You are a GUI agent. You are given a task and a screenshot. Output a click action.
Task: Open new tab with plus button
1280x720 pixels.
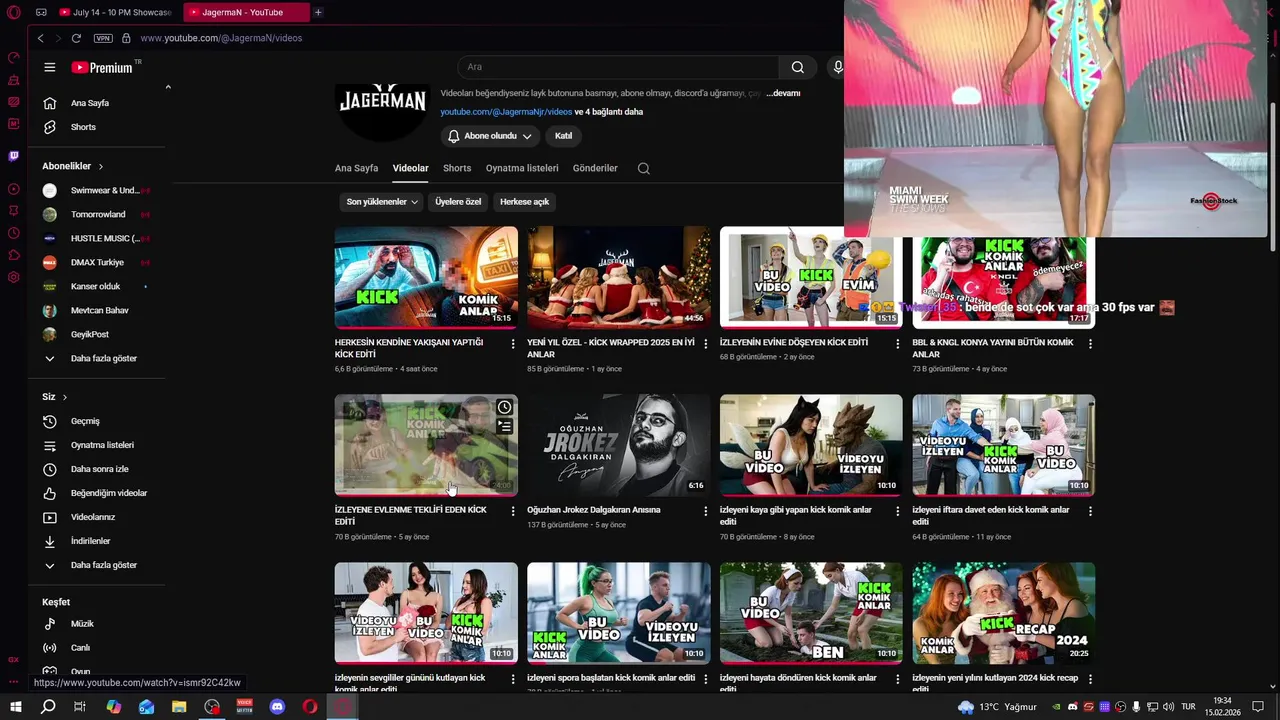click(x=318, y=12)
